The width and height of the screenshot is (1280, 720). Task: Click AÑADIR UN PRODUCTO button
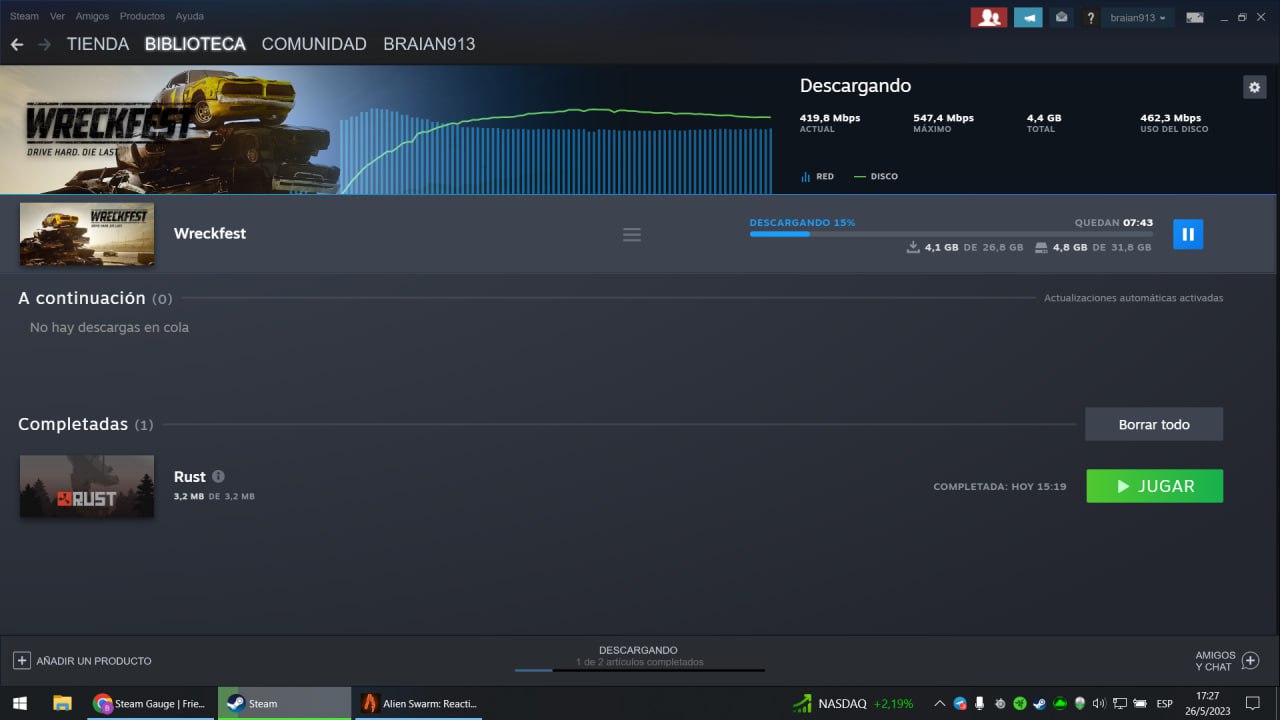point(82,661)
